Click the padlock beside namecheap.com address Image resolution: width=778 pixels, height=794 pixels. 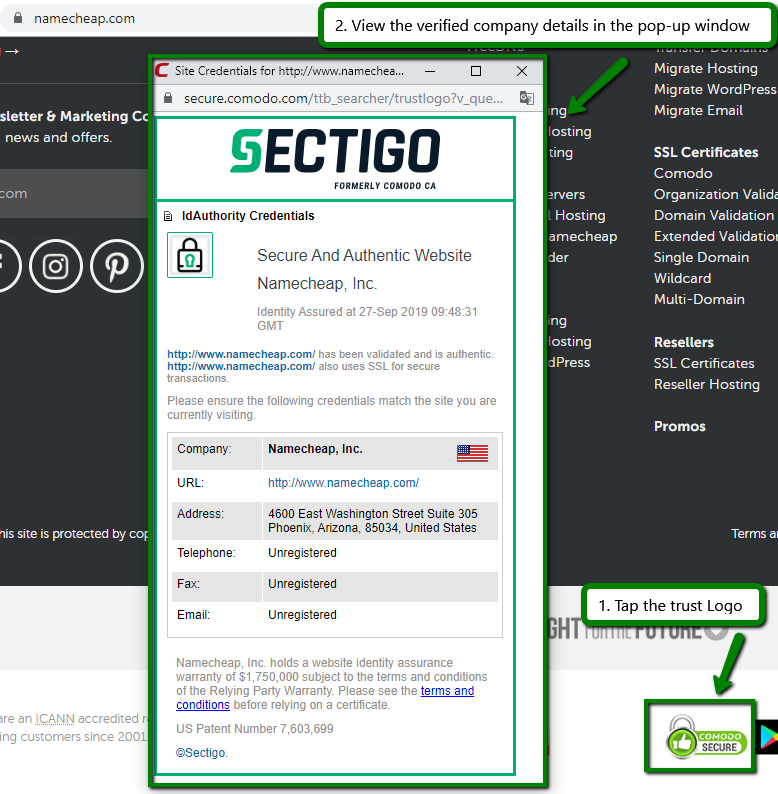pyautogui.click(x=18, y=18)
